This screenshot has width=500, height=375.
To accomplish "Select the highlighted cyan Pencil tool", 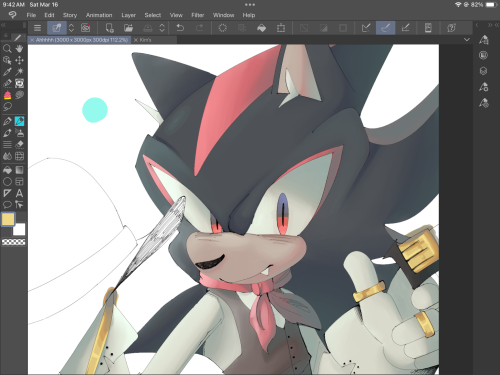I will (19, 121).
